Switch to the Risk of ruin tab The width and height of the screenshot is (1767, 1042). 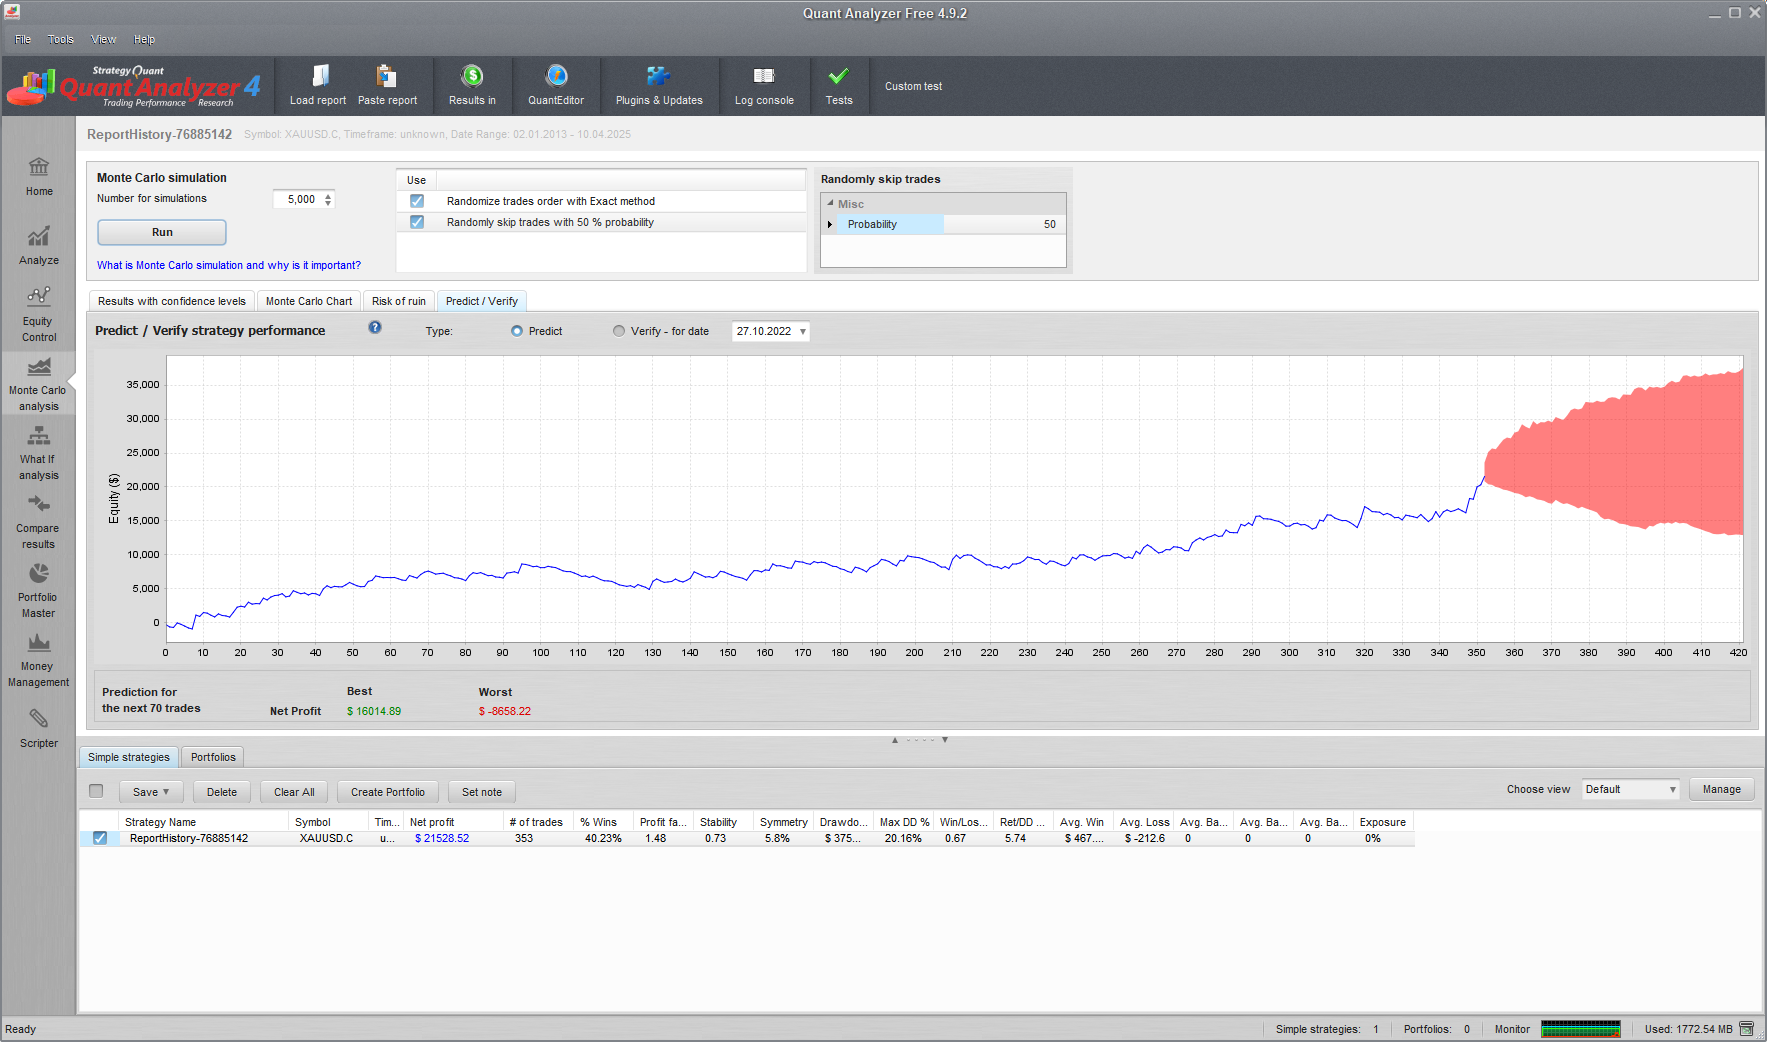[x=398, y=301]
